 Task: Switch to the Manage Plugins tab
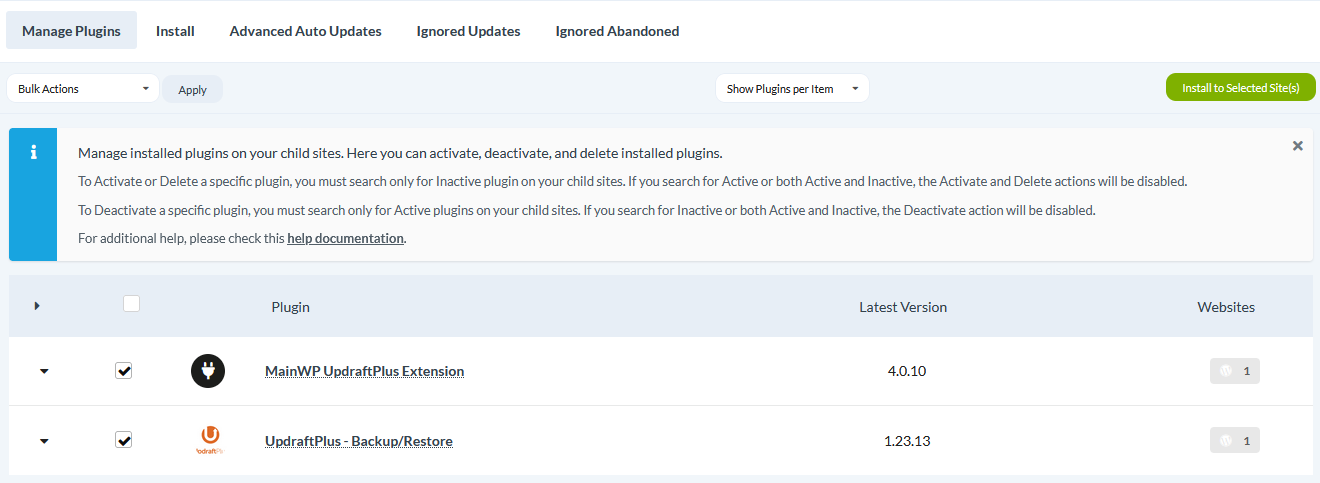pyautogui.click(x=71, y=31)
